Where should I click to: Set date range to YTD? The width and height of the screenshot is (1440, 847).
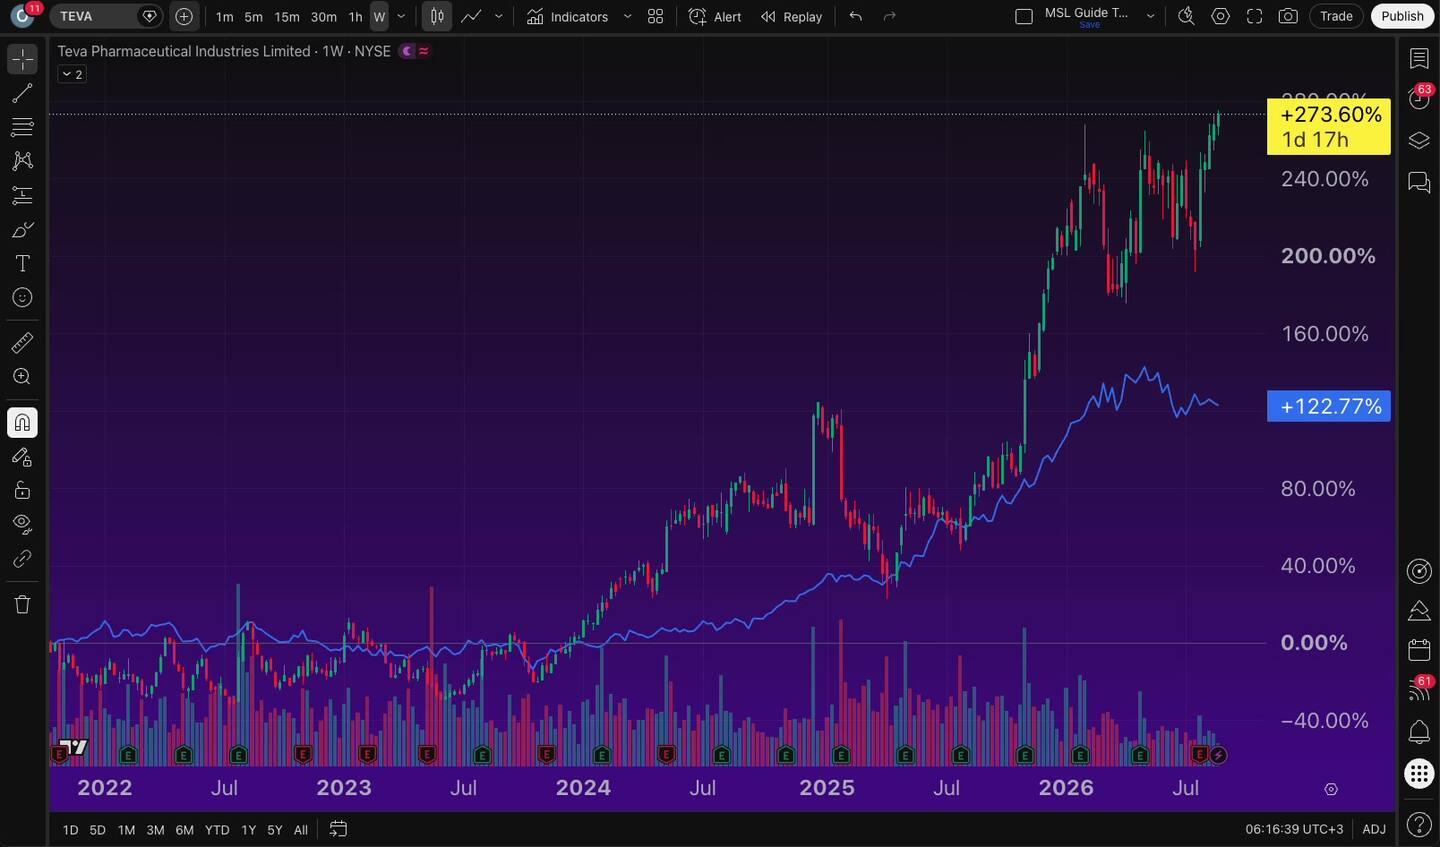217,830
